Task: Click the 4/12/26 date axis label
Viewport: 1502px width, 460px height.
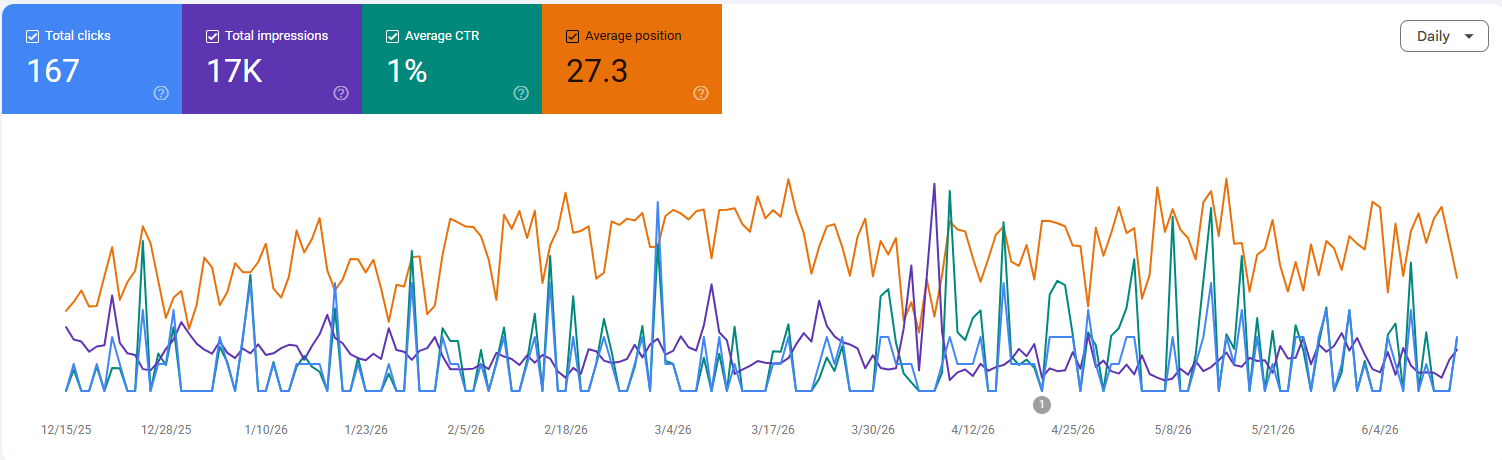Action: 972,430
